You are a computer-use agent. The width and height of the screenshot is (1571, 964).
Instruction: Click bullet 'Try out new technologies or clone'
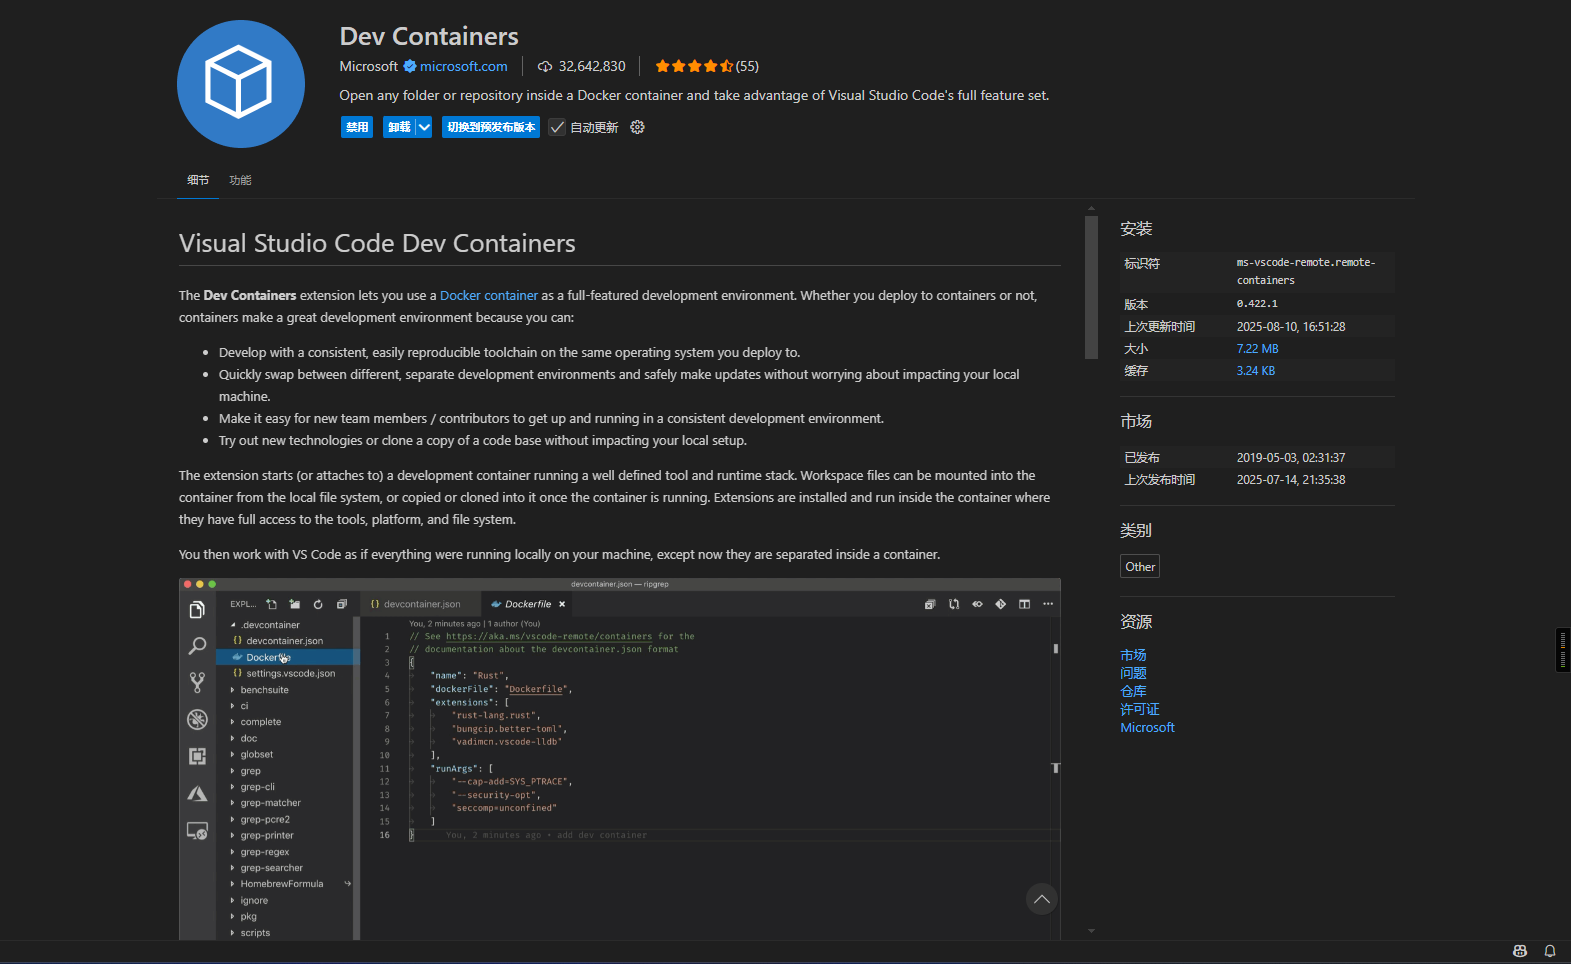(x=483, y=441)
